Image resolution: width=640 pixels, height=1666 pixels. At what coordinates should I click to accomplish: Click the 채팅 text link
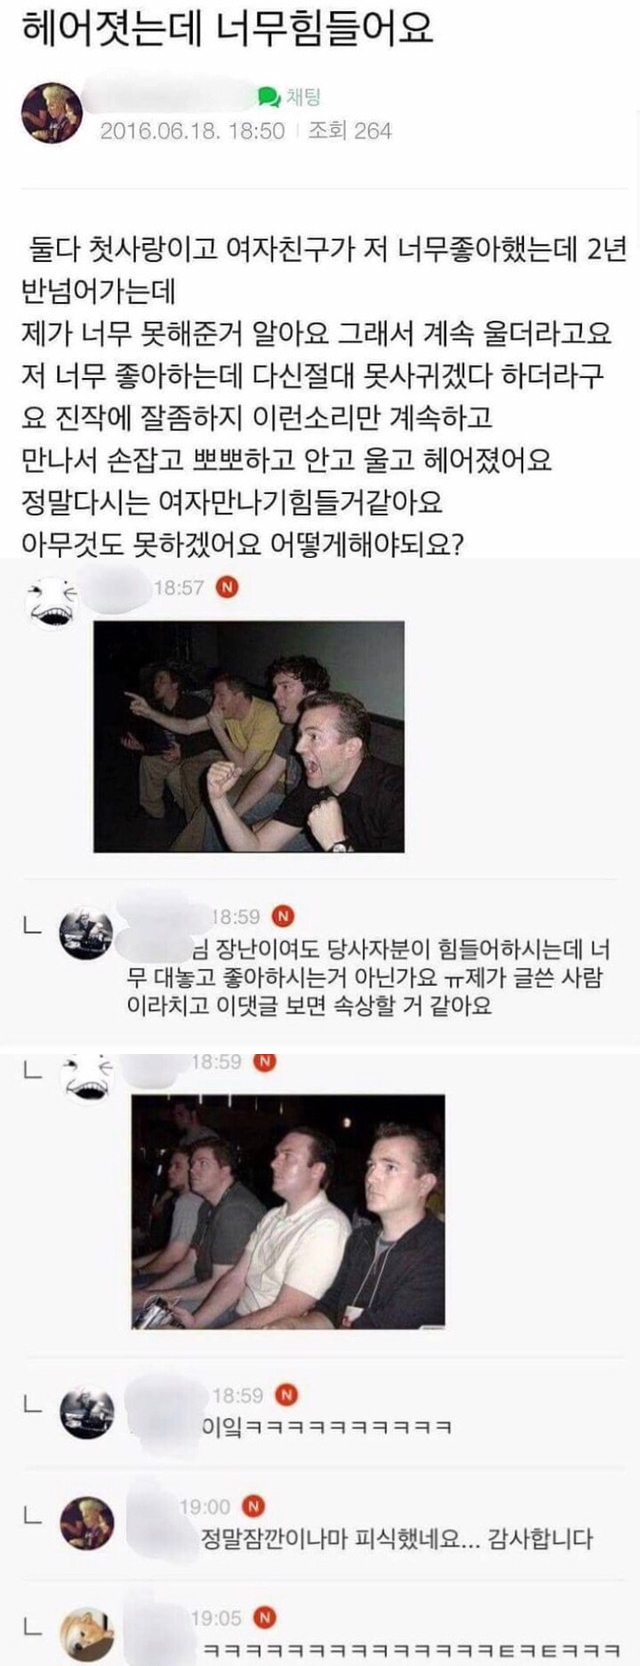(x=303, y=97)
